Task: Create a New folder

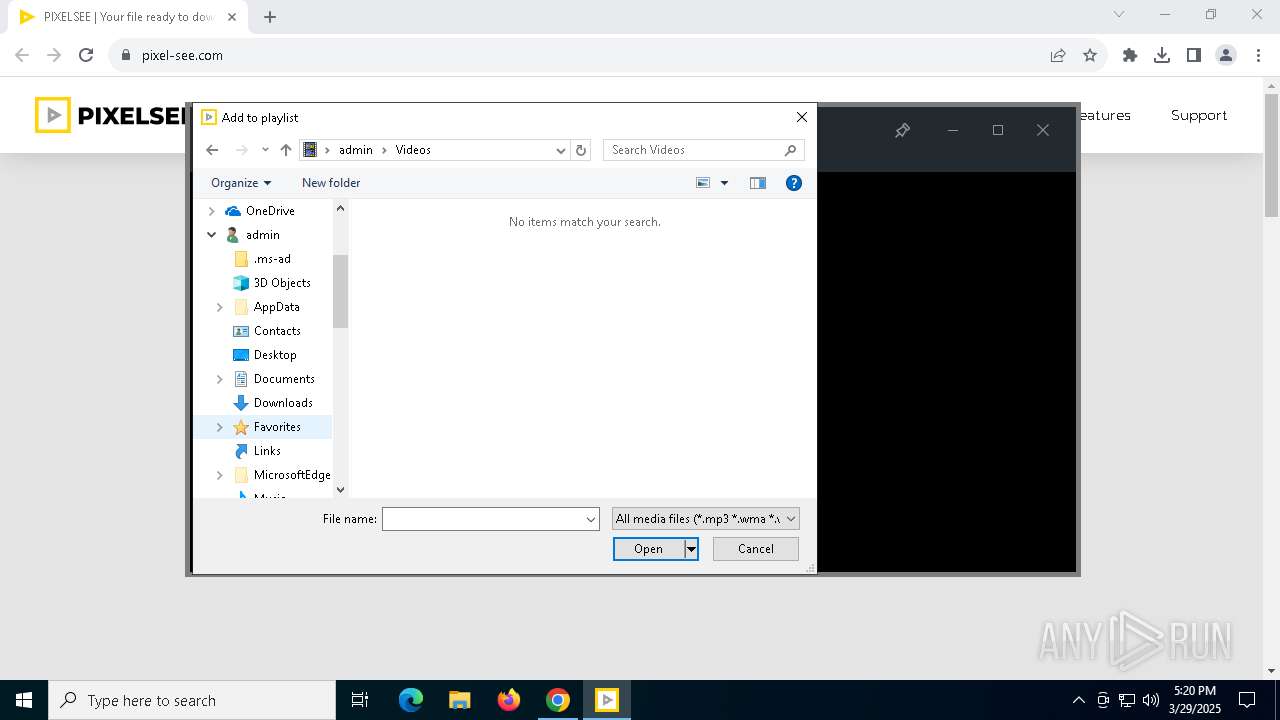Action: click(331, 183)
